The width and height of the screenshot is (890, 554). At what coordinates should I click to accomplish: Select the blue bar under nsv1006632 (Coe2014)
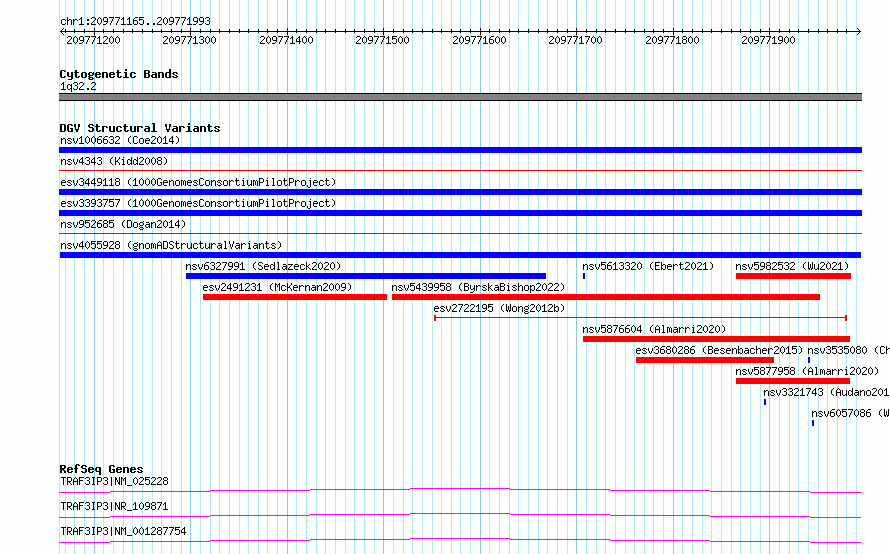click(x=460, y=150)
